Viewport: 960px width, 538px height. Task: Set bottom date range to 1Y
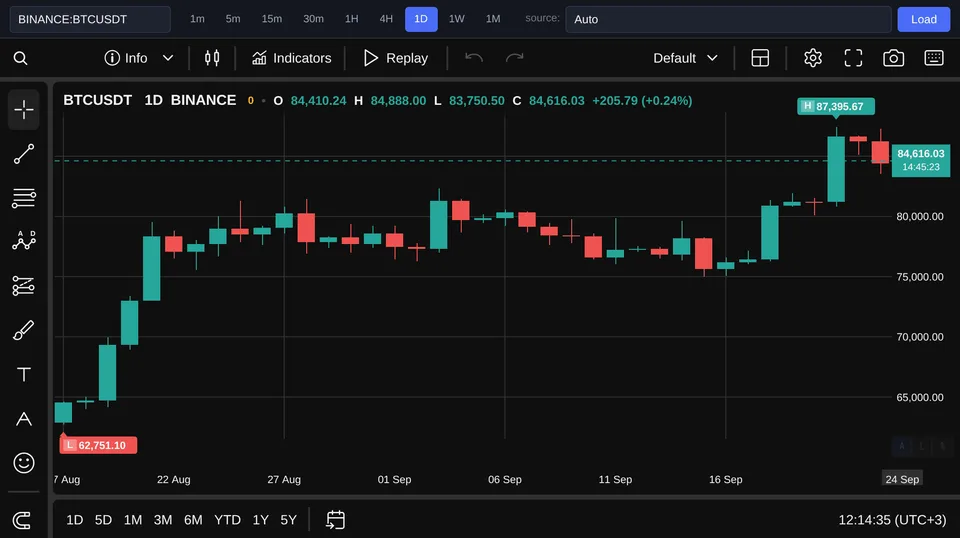pos(261,520)
